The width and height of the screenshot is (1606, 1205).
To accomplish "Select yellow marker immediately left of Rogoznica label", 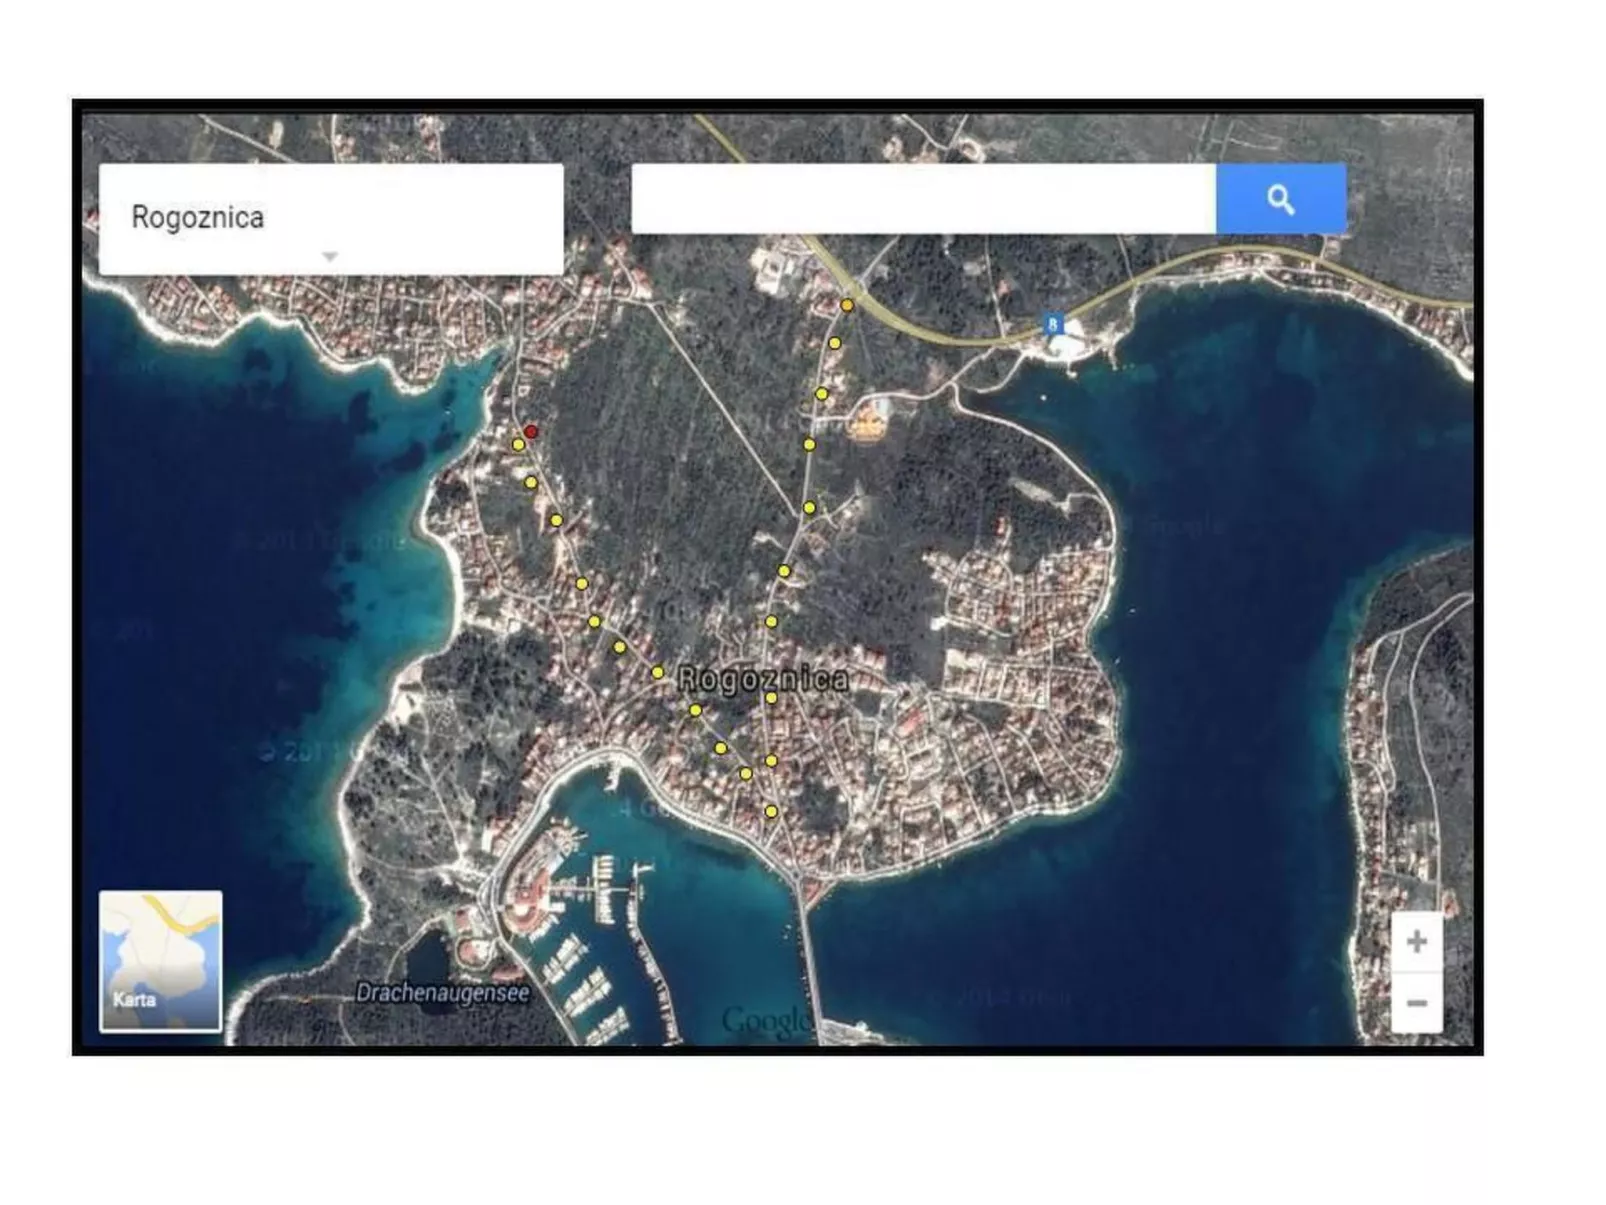I will tap(657, 672).
